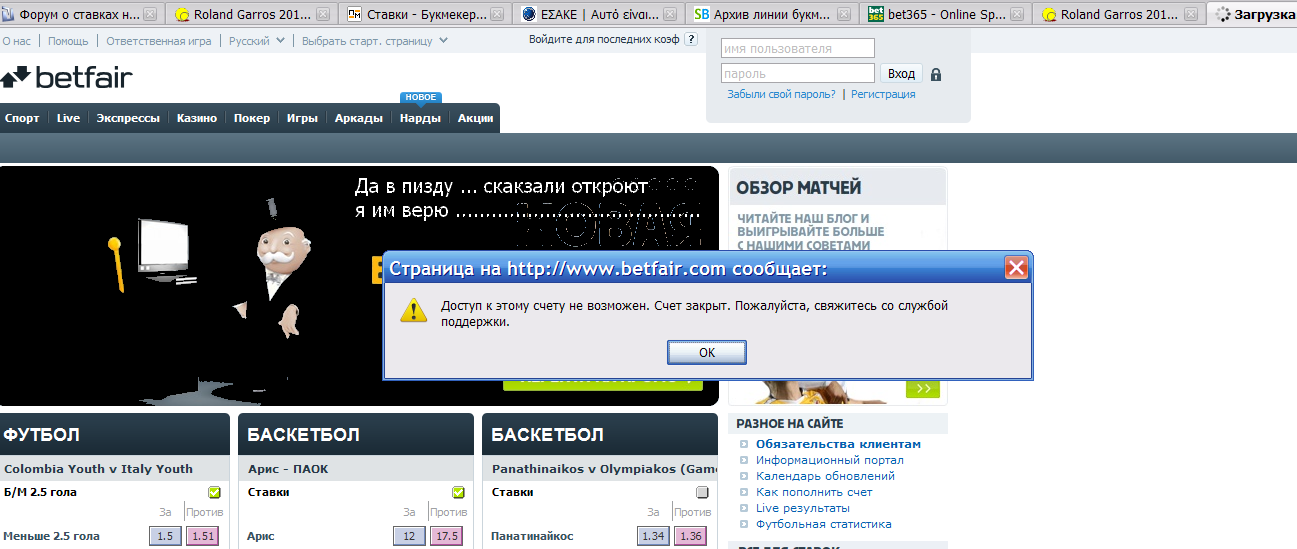
Task: Open the Экспрессы menu item
Action: (128, 118)
